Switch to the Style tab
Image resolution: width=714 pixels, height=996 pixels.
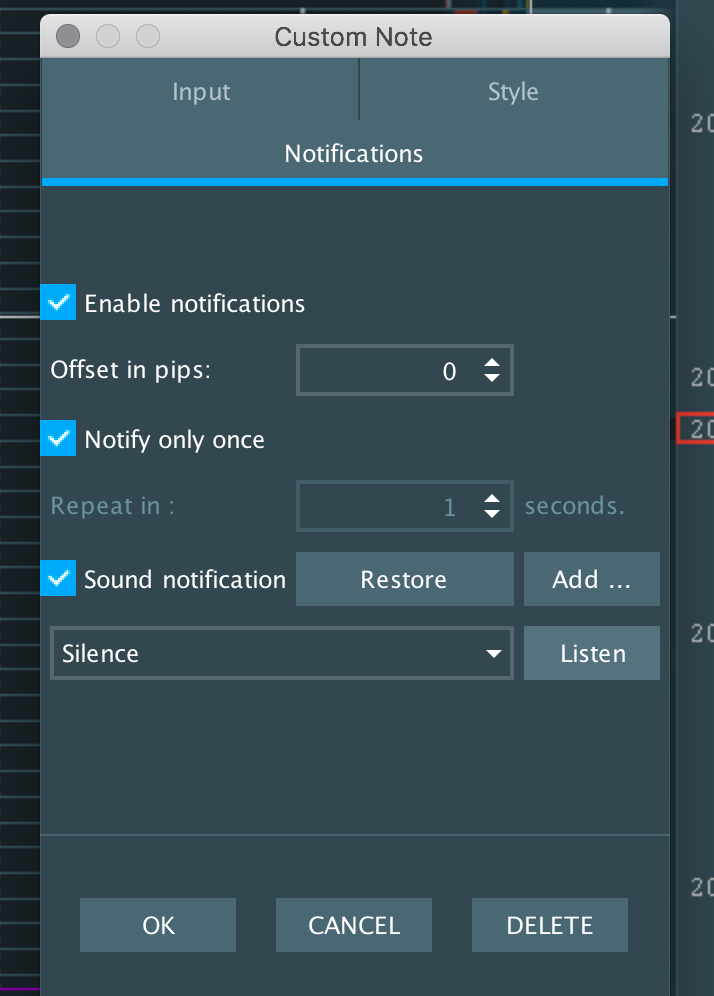click(x=512, y=91)
